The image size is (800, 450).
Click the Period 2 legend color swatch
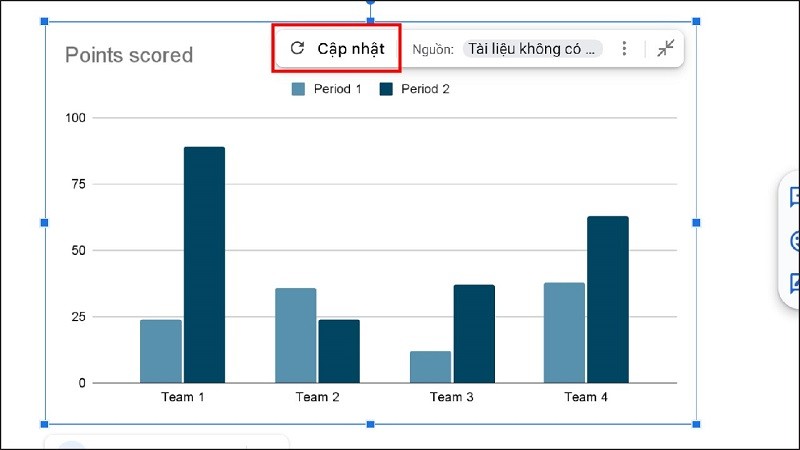386,89
